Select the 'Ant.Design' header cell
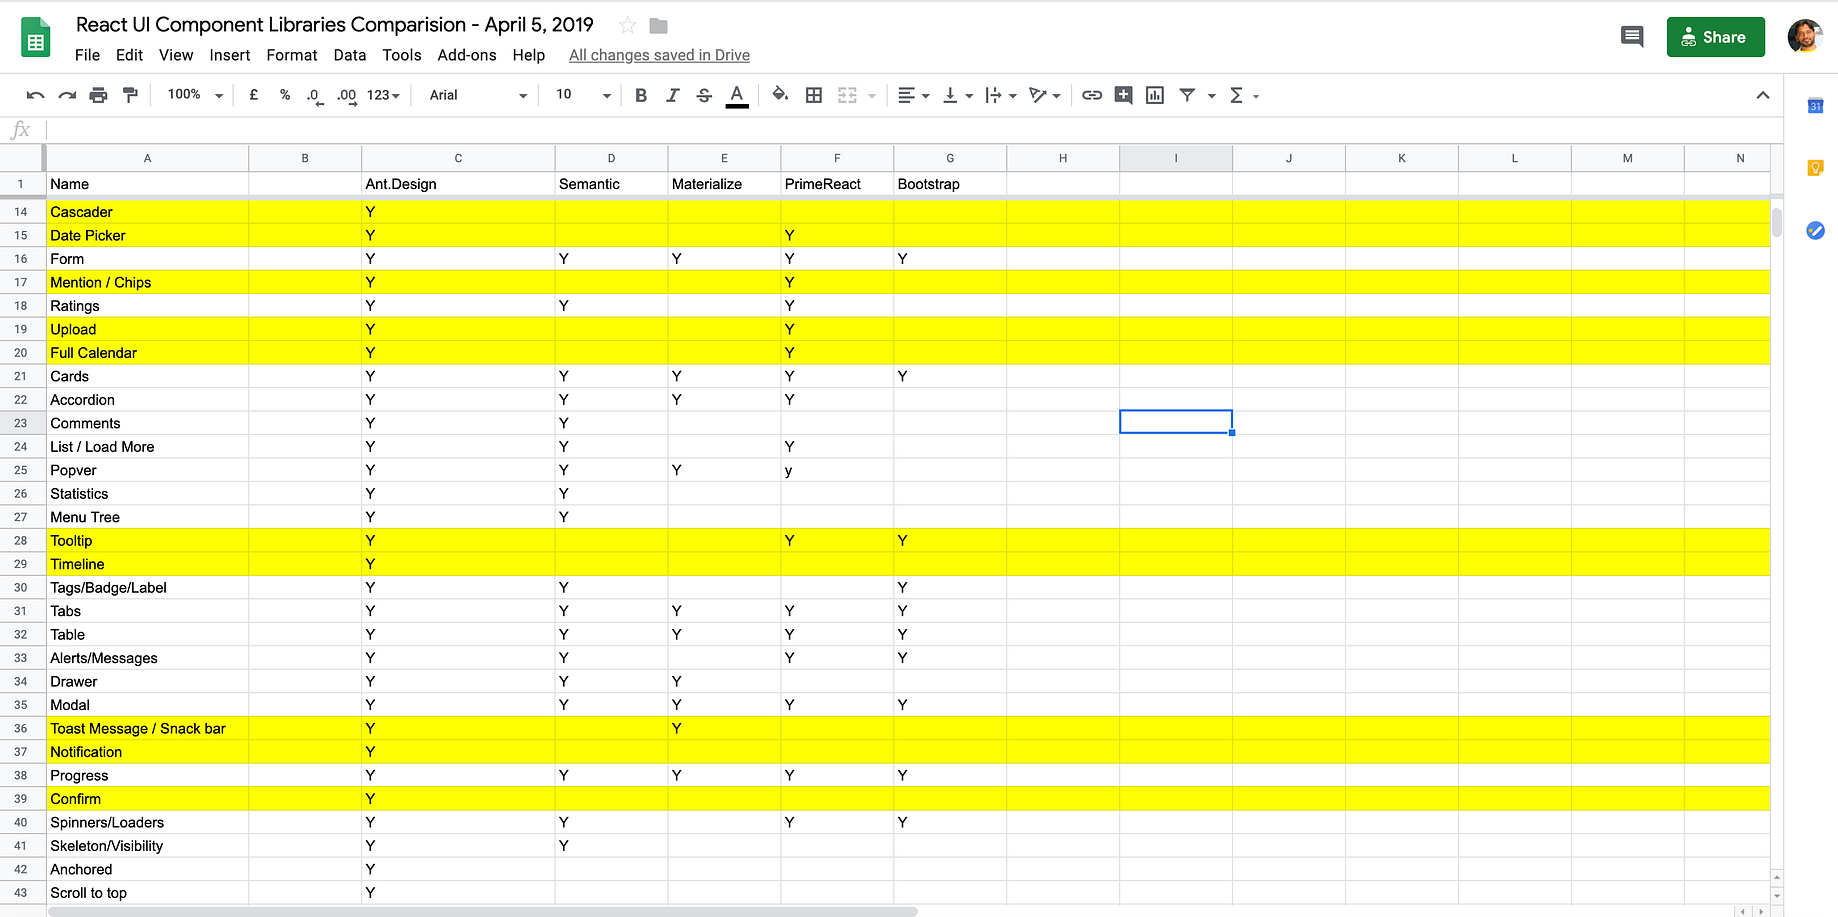 coord(458,184)
